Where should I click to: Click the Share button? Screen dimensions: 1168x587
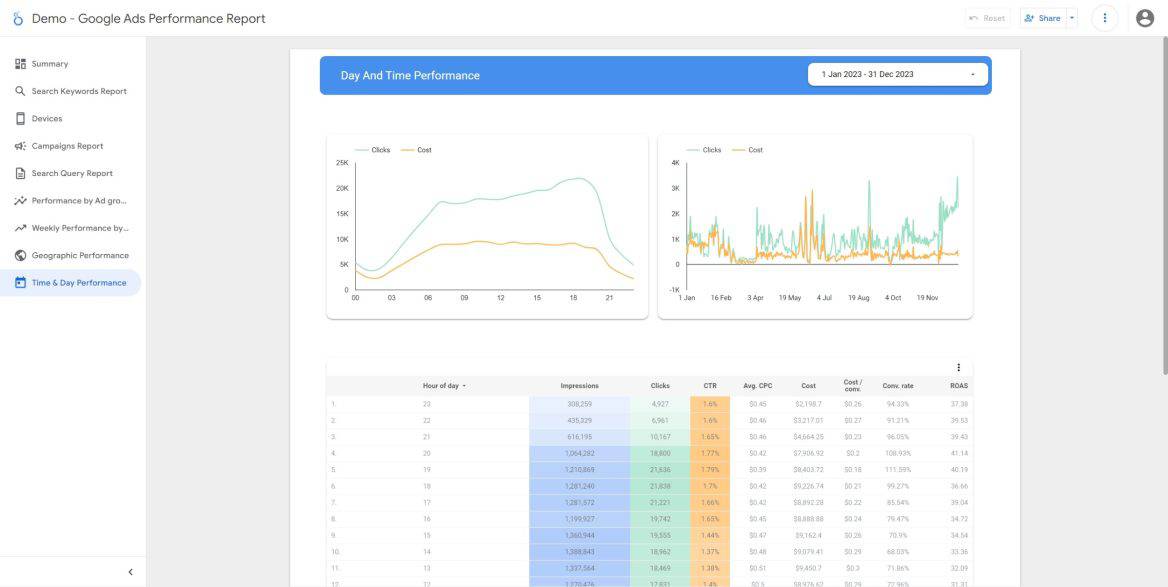(1042, 18)
